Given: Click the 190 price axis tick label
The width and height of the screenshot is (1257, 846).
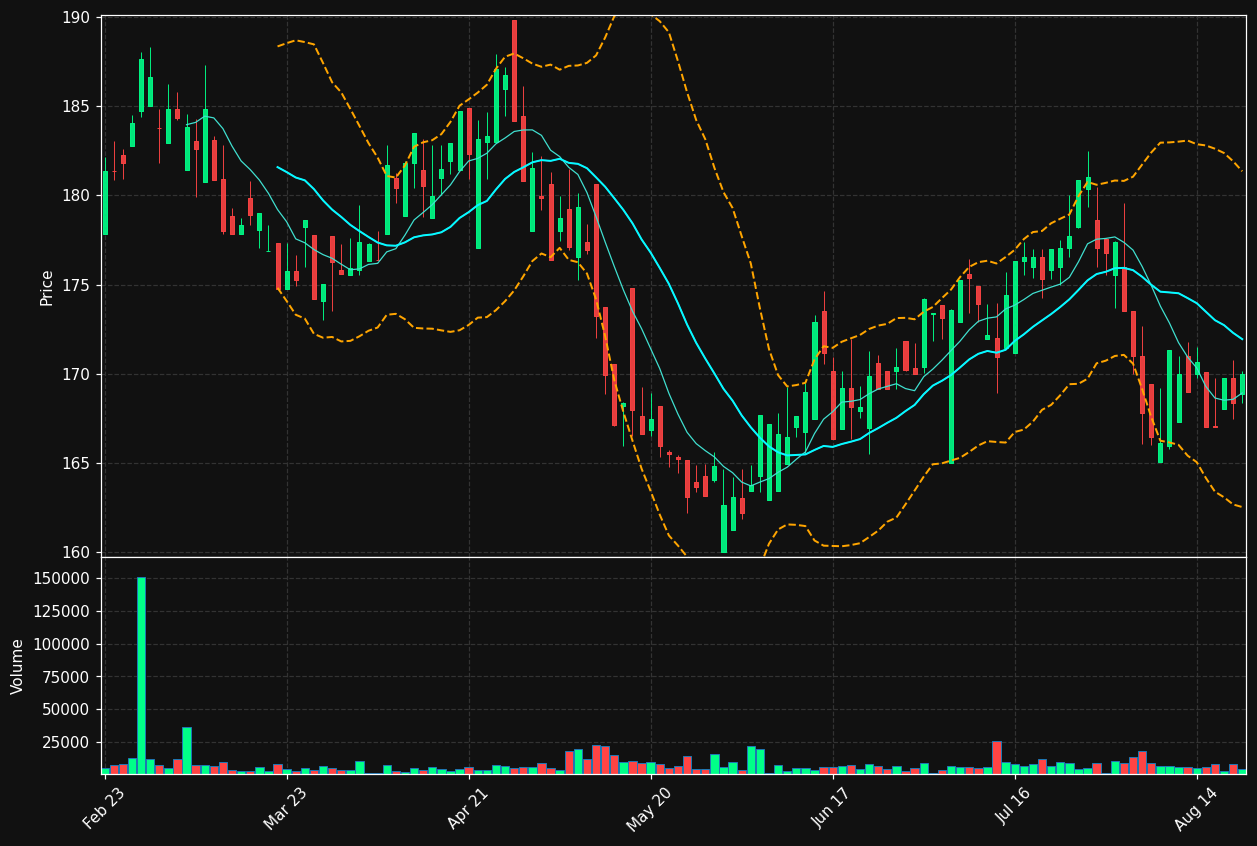Looking at the screenshot, I should [75, 18].
